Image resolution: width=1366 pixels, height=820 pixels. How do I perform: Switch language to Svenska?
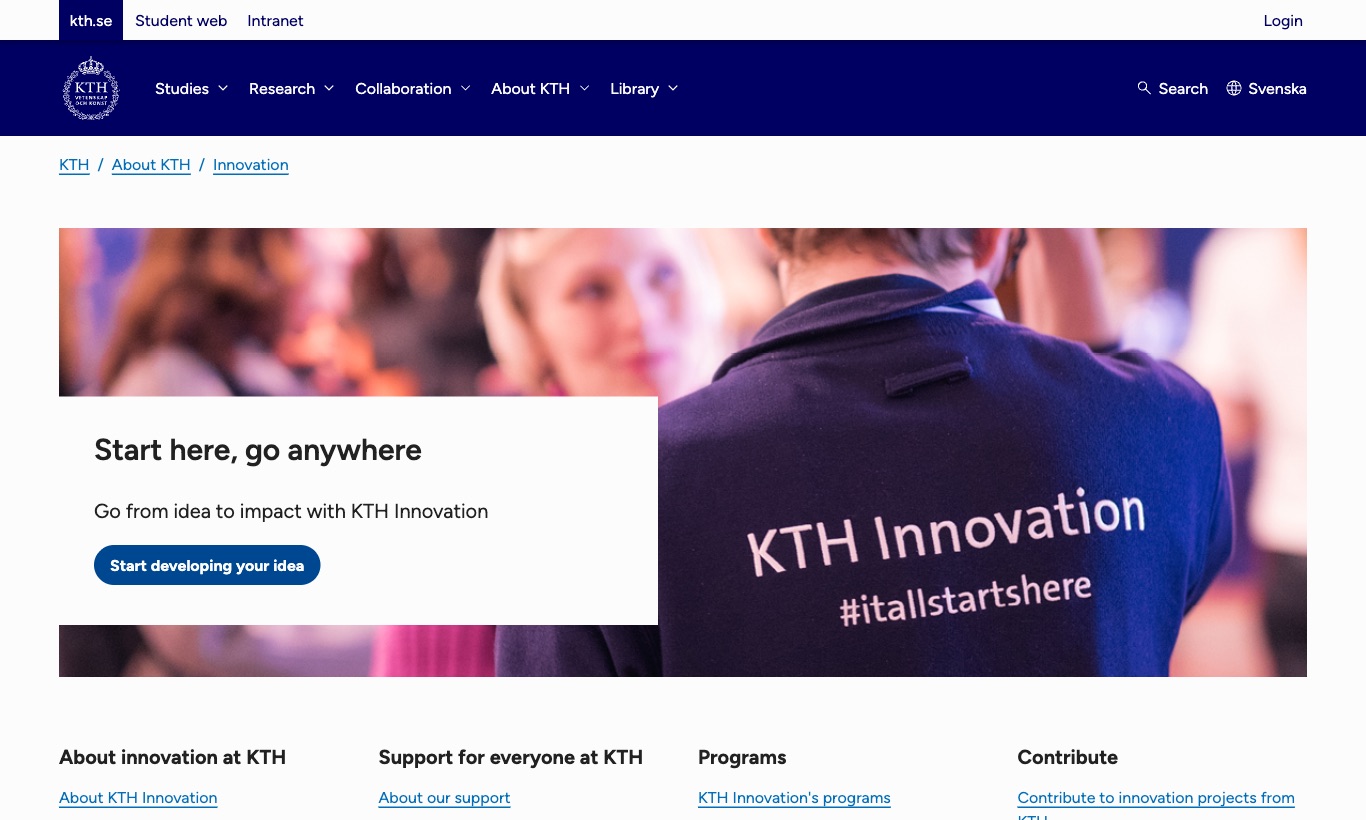[x=1277, y=88]
